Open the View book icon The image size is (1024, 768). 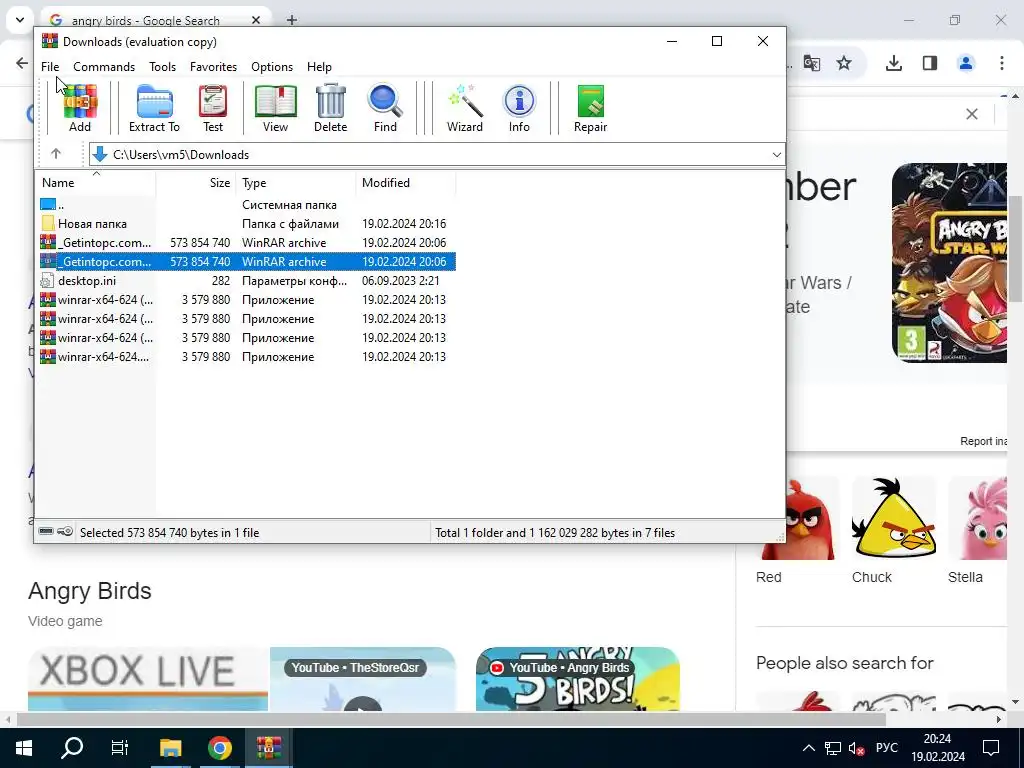(276, 108)
